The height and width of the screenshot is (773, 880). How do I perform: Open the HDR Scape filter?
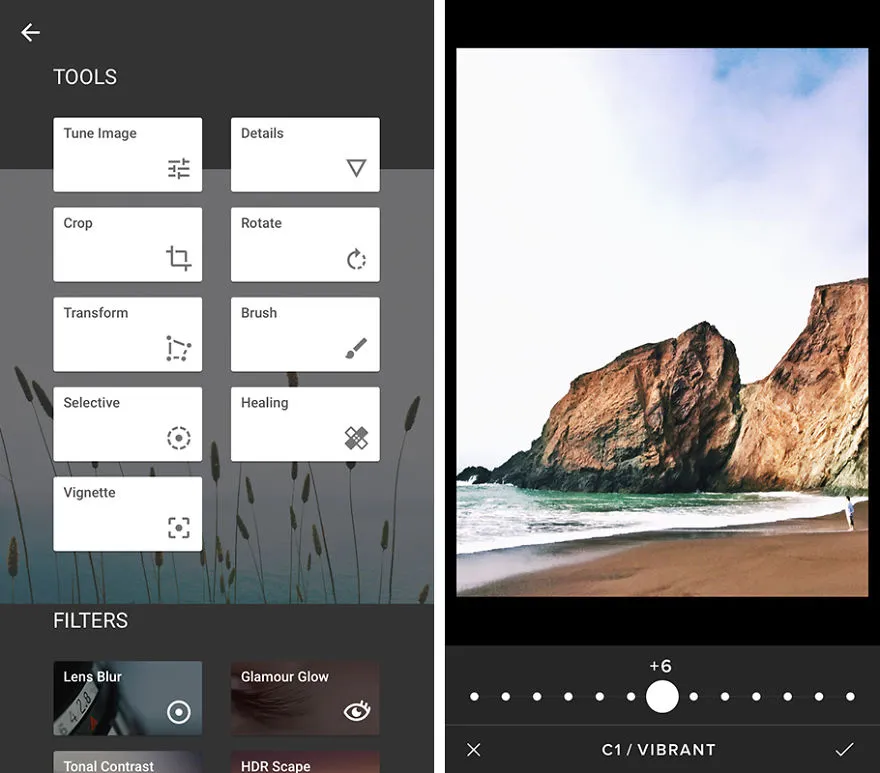point(305,762)
